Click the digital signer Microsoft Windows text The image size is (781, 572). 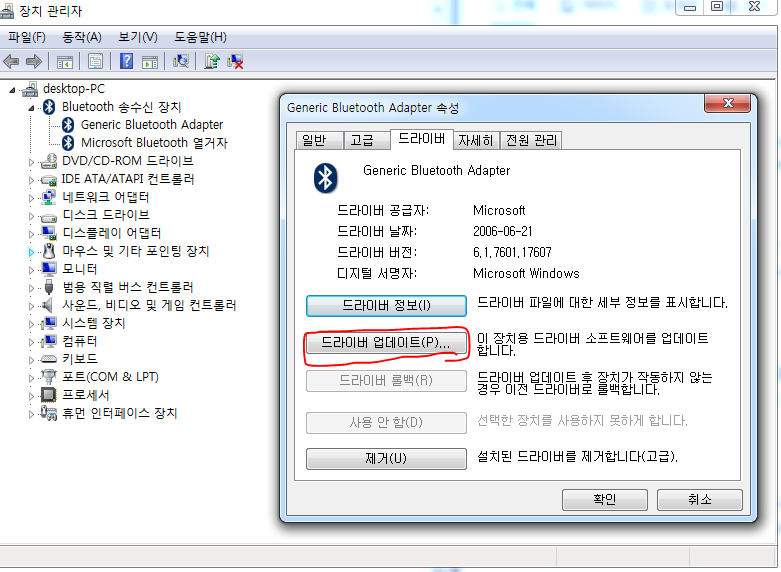point(526,274)
